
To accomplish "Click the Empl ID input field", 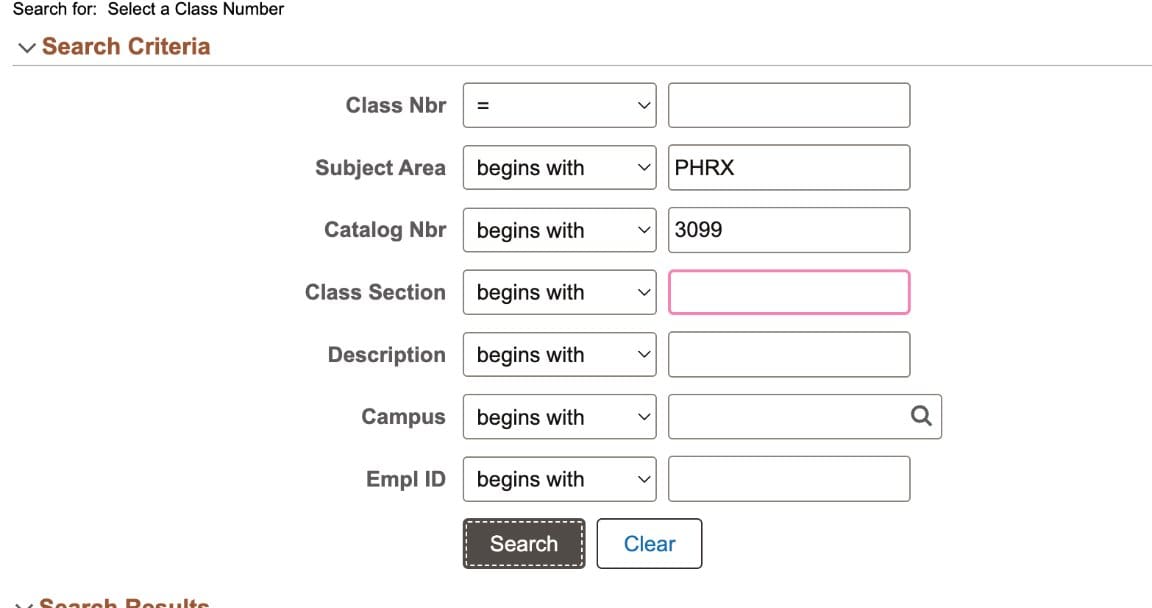I will pyautogui.click(x=788, y=479).
